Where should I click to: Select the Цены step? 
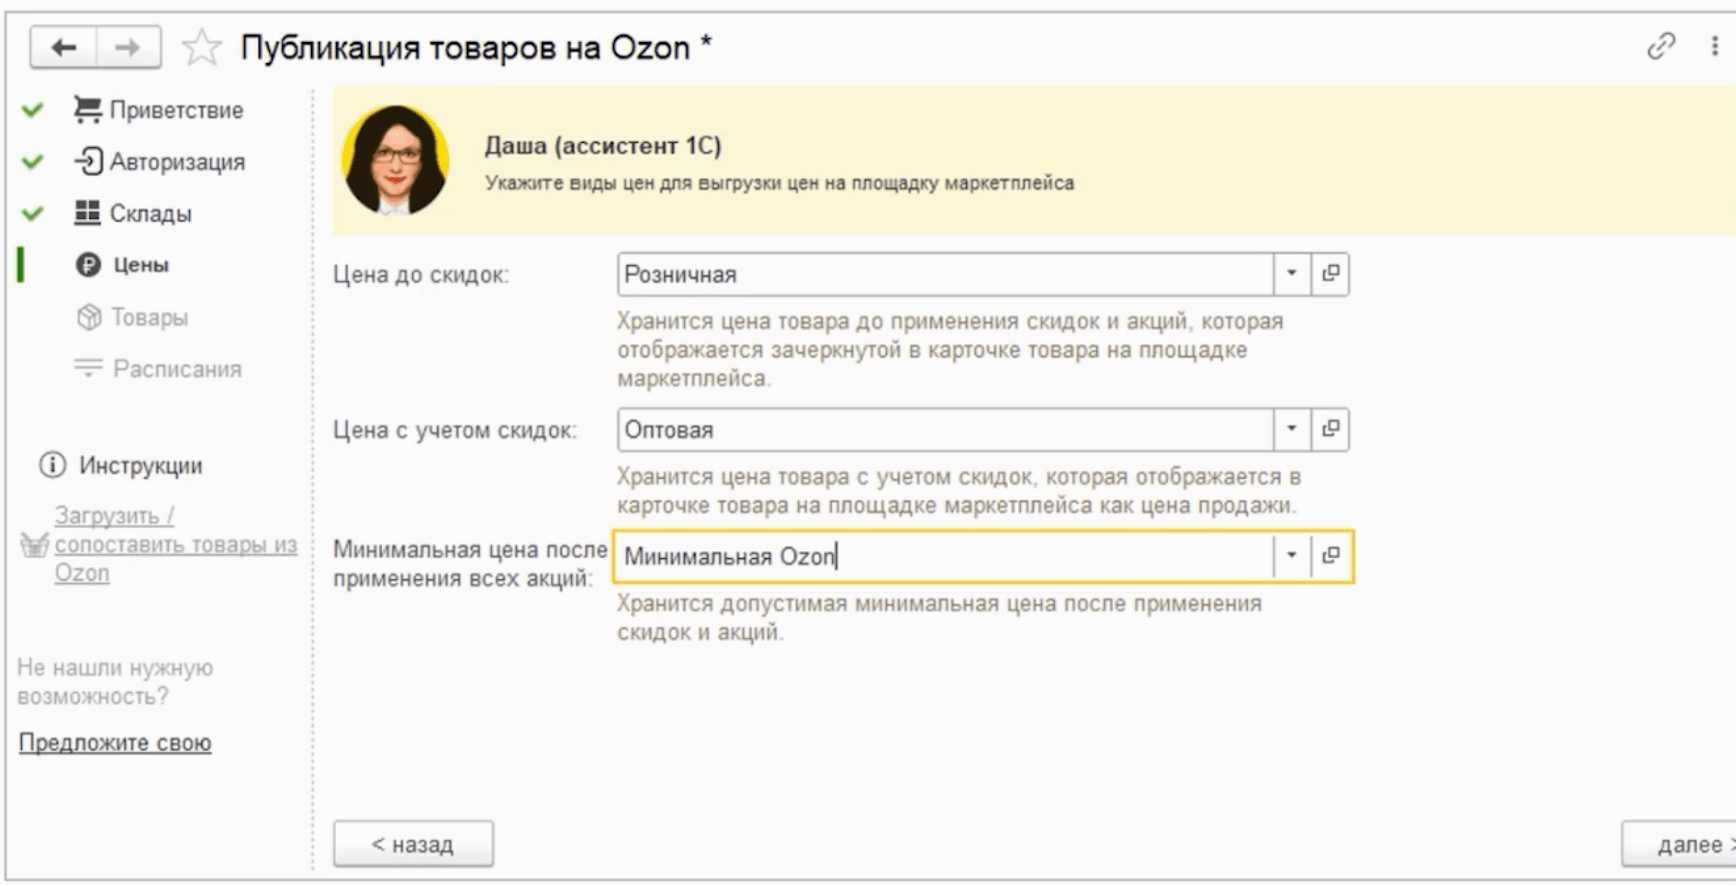[x=141, y=265]
